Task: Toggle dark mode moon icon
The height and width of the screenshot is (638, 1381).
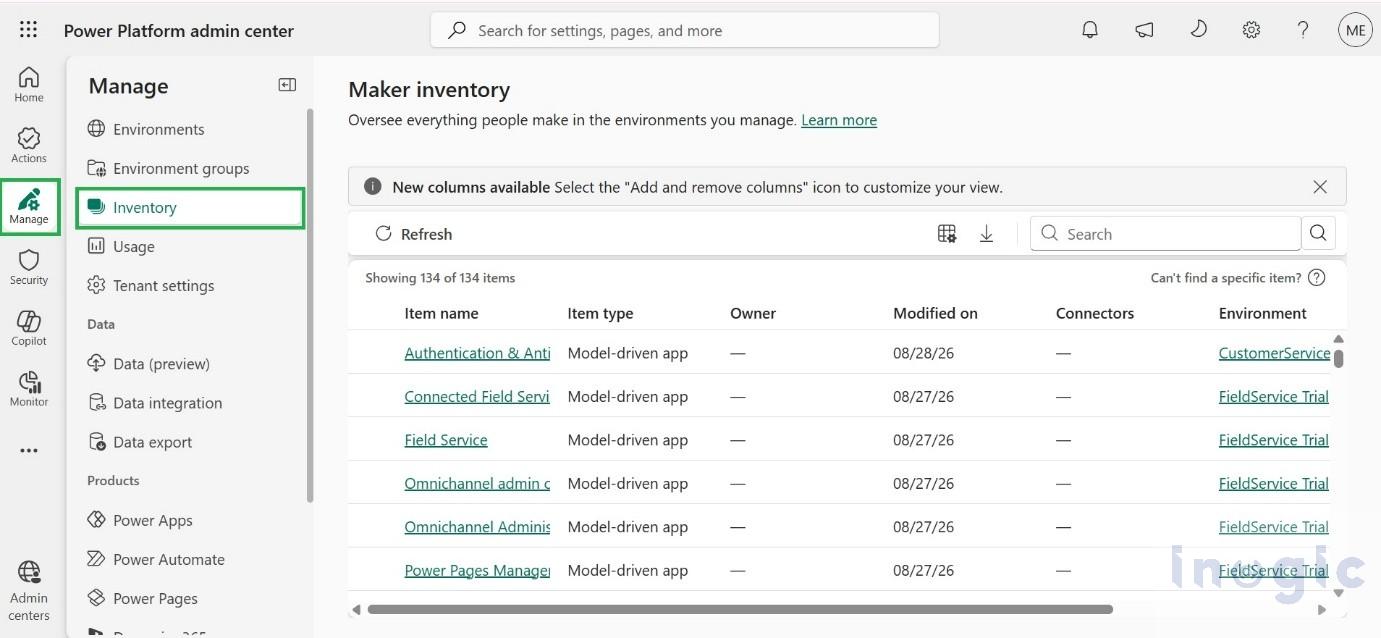Action: coord(1198,30)
